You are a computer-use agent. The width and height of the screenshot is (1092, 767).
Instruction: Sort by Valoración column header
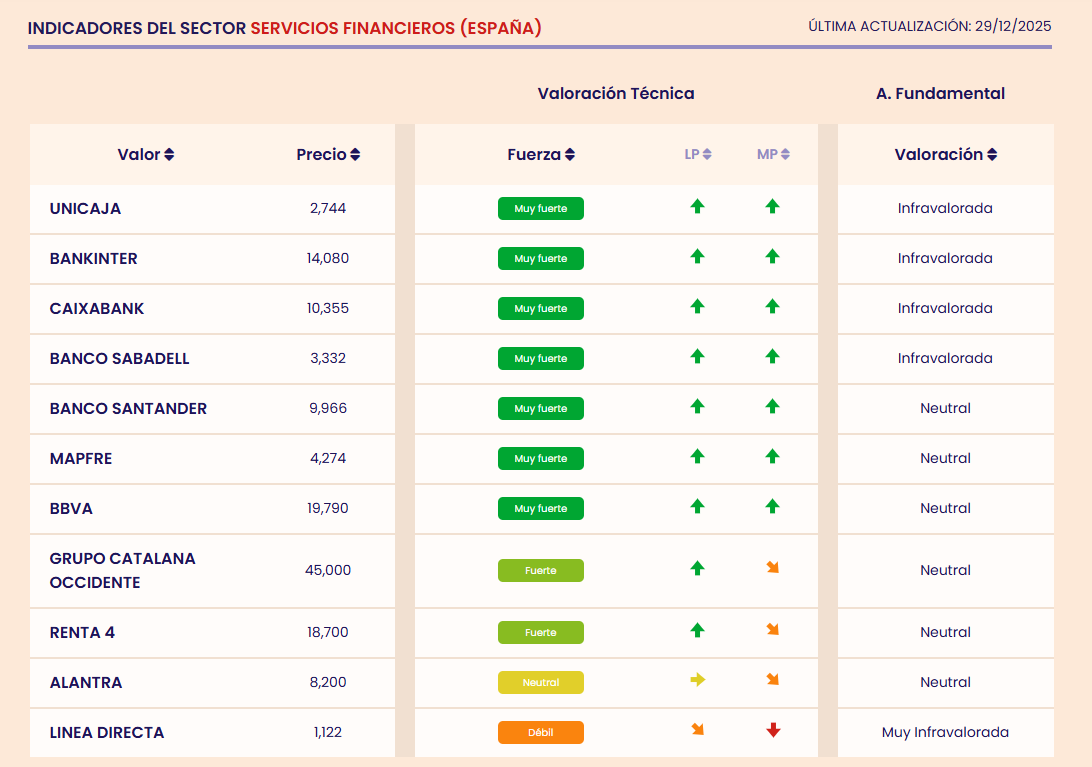click(945, 155)
